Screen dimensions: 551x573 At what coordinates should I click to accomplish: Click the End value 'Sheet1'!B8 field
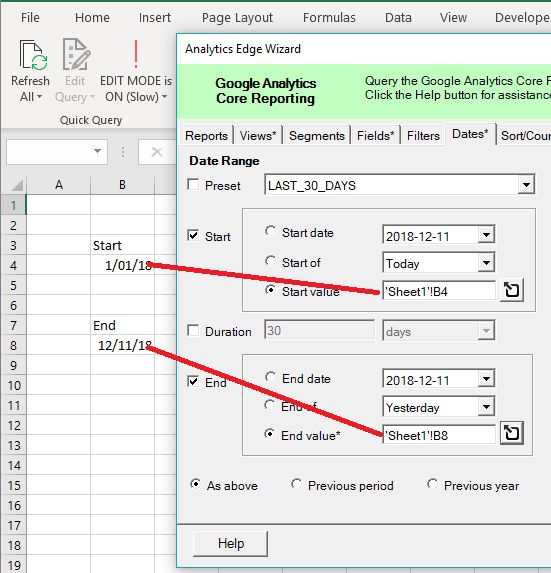click(439, 435)
